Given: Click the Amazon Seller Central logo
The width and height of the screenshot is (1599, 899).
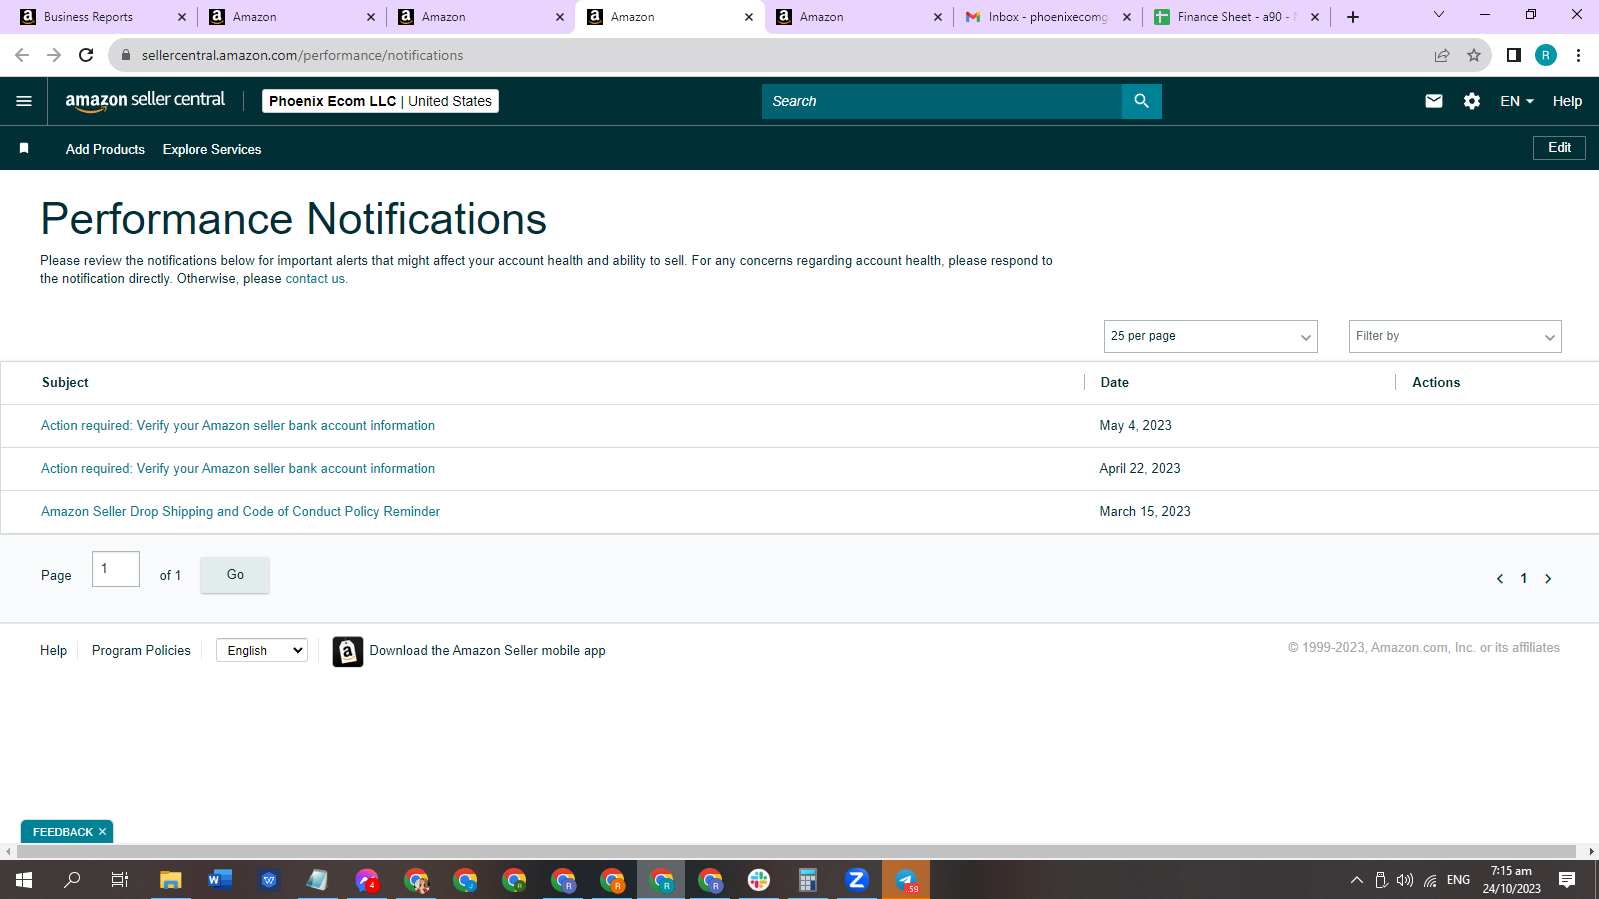Looking at the screenshot, I should 145,100.
